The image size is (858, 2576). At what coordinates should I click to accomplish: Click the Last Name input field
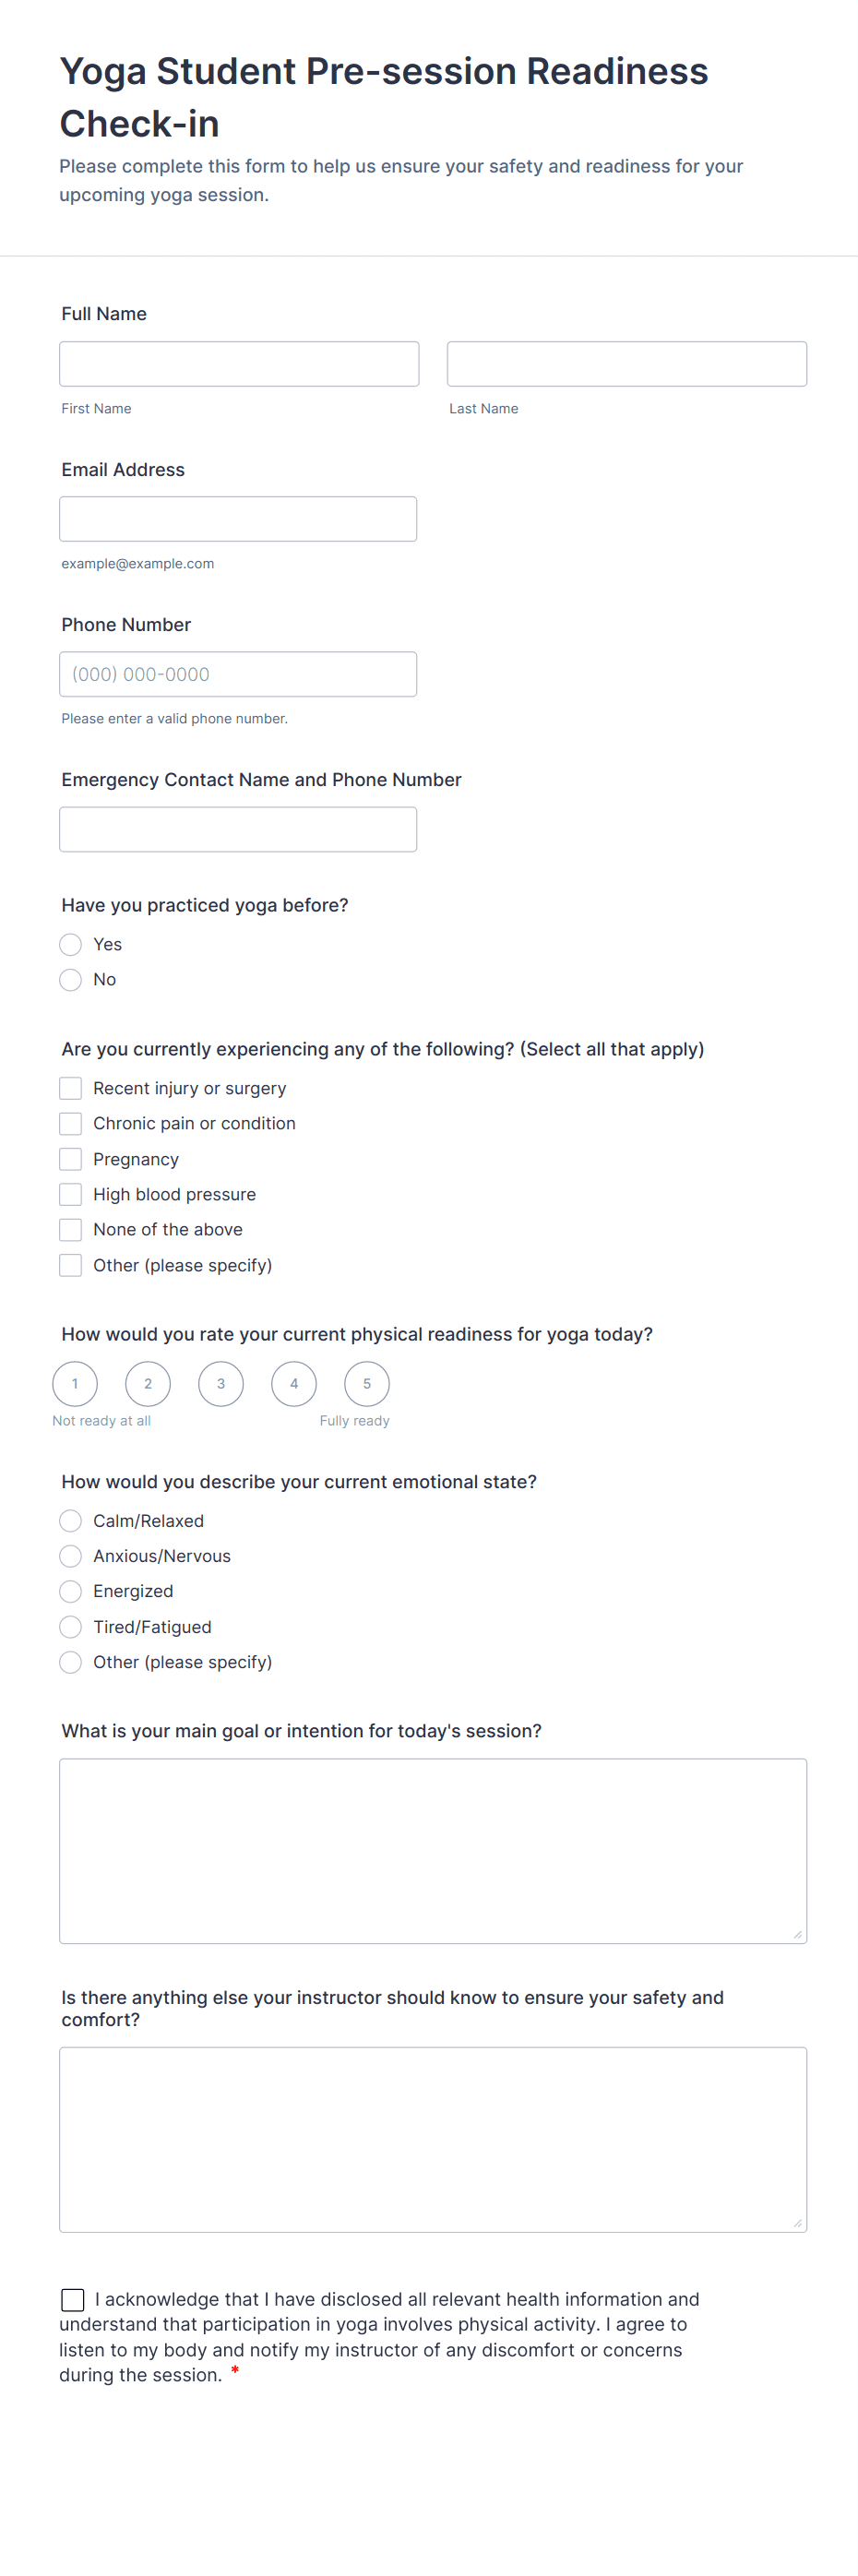coord(627,364)
